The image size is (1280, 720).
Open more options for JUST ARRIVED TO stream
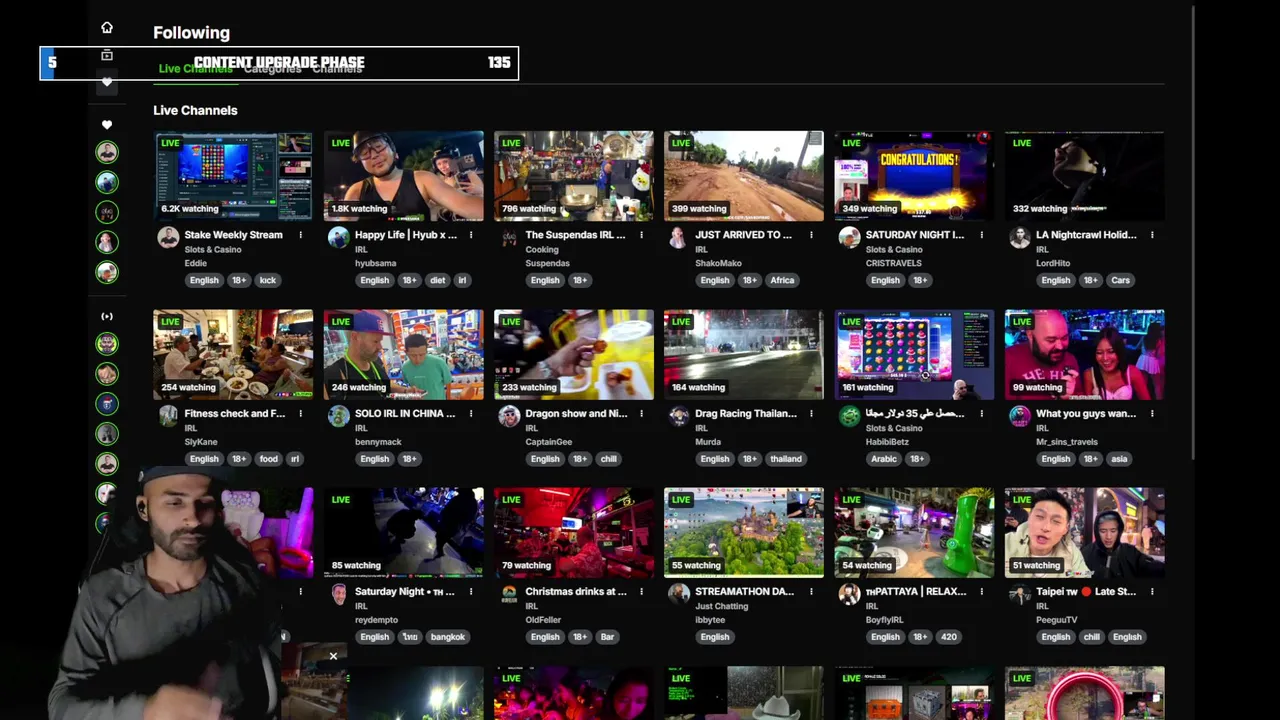(811, 235)
